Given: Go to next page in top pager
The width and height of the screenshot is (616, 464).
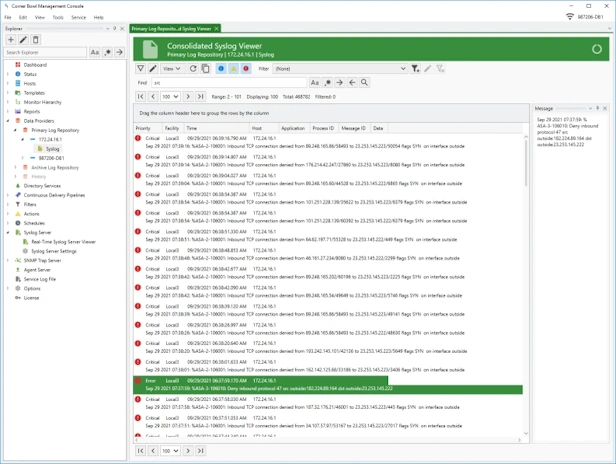Looking at the screenshot, I should pos(188,96).
